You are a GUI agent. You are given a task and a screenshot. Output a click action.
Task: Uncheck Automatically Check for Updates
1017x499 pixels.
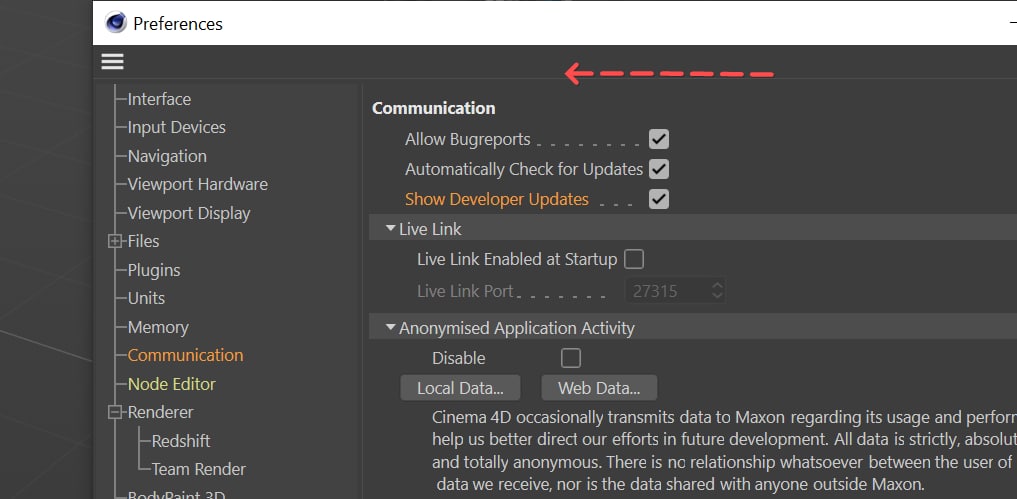659,169
